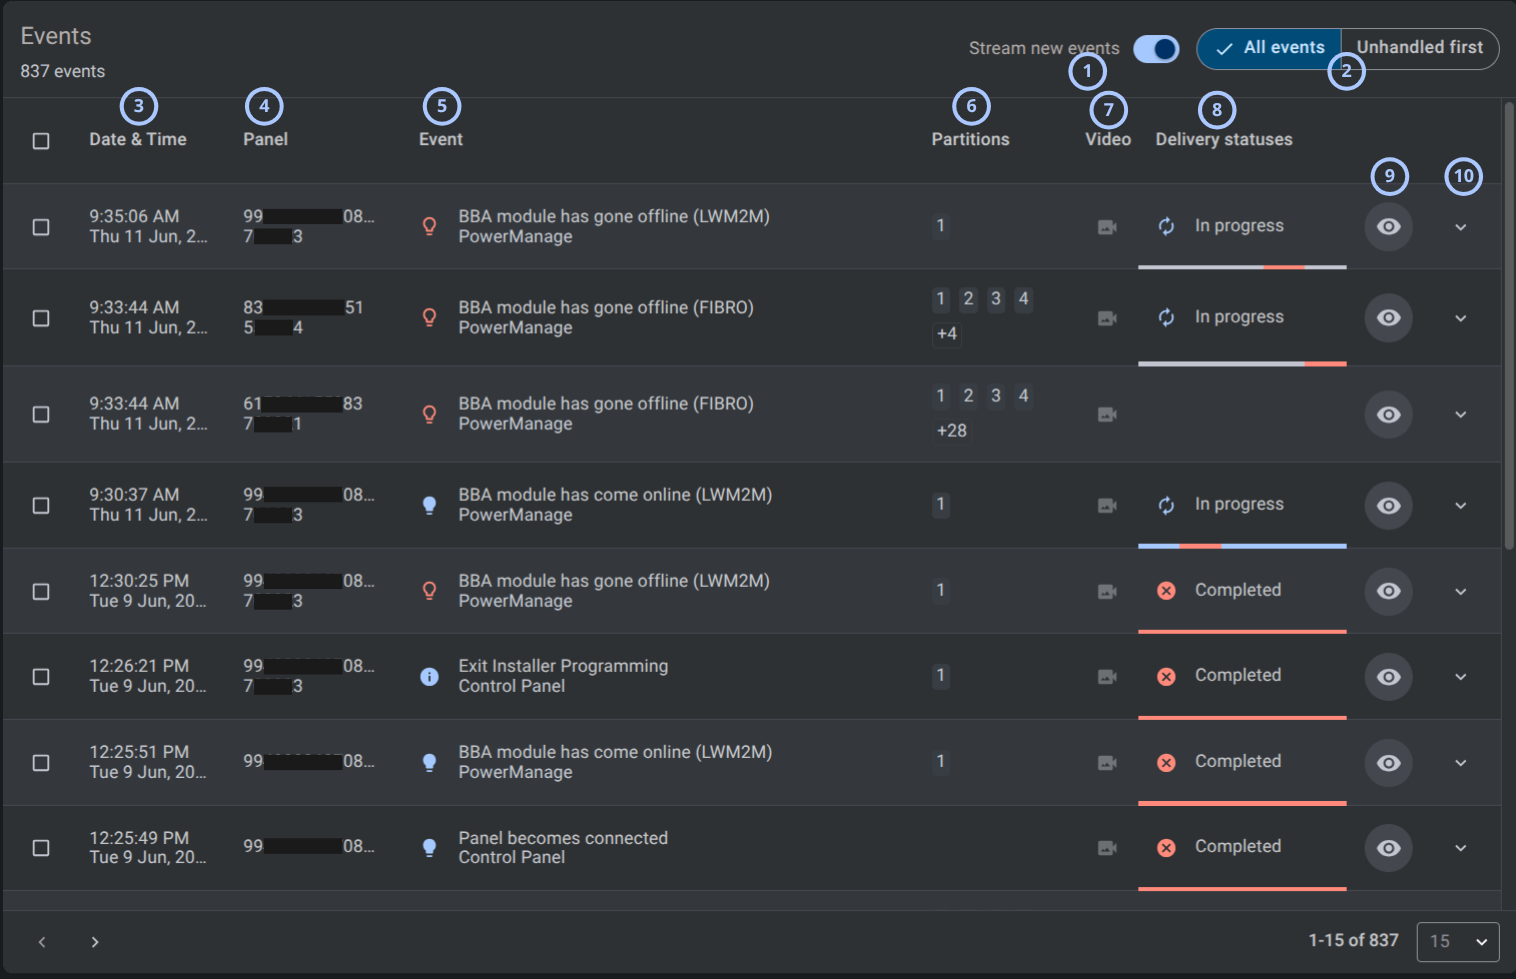Click the in-progress sync icon in the 9:30:37 AM row
1516x979 pixels.
click(1166, 505)
